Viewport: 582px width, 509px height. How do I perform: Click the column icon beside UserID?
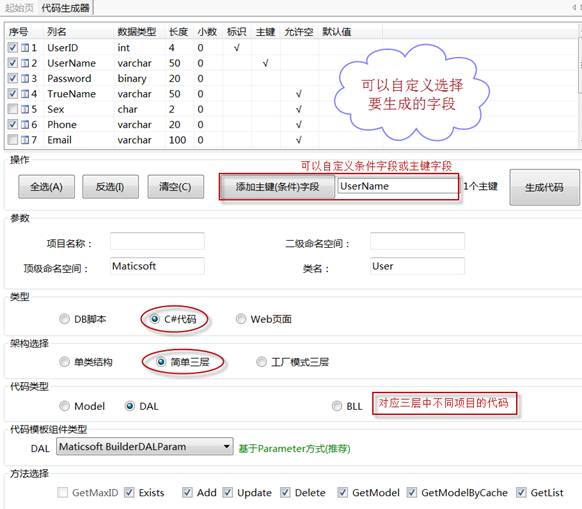(x=25, y=48)
